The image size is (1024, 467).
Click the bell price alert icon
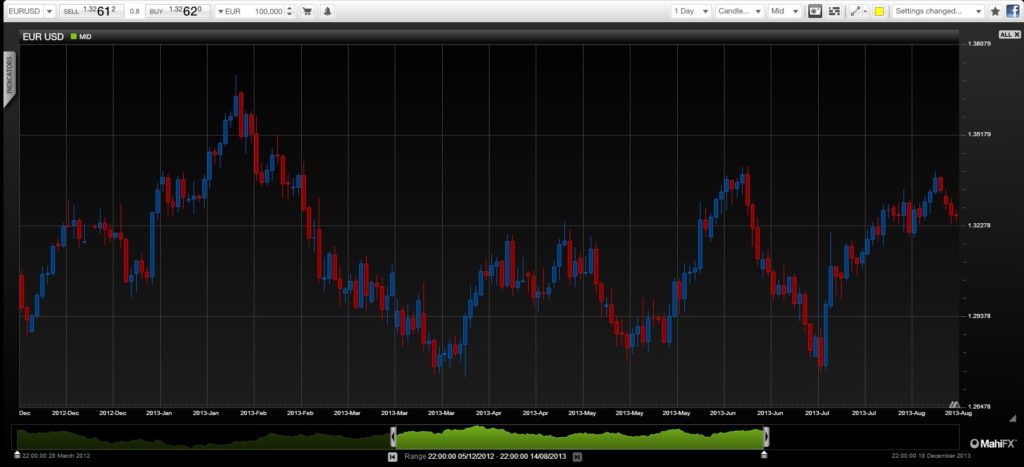327,11
